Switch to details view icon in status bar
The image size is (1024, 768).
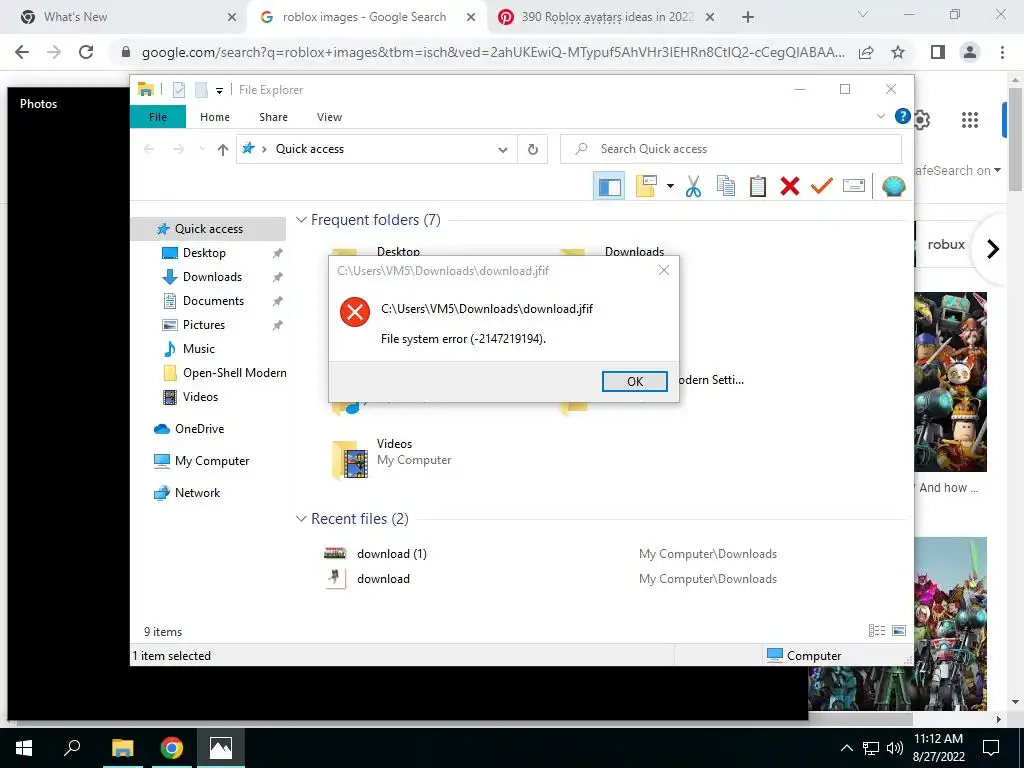click(x=876, y=630)
